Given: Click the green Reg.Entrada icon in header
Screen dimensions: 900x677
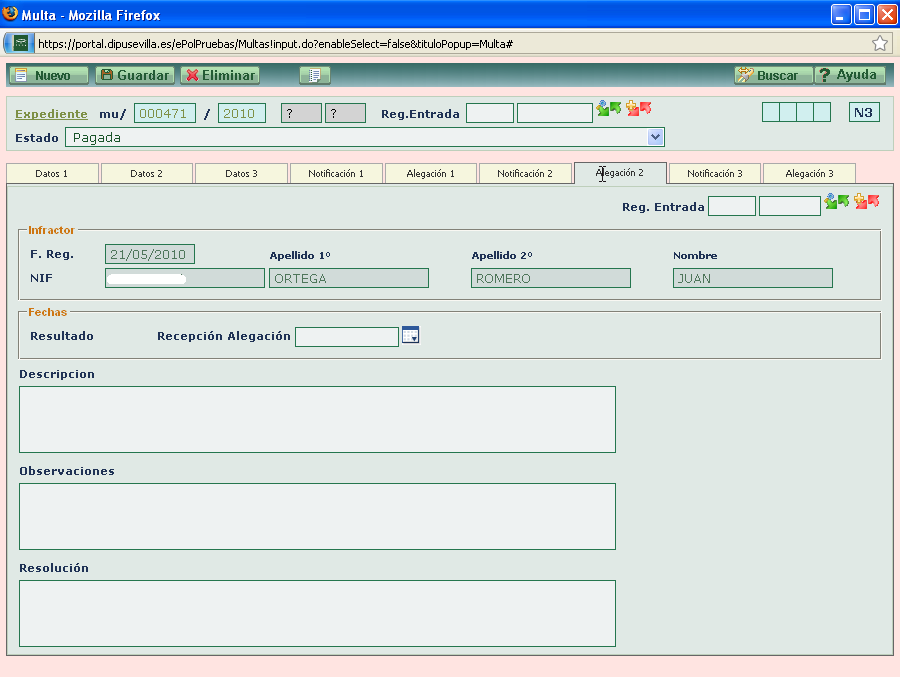Looking at the screenshot, I should pos(609,109).
